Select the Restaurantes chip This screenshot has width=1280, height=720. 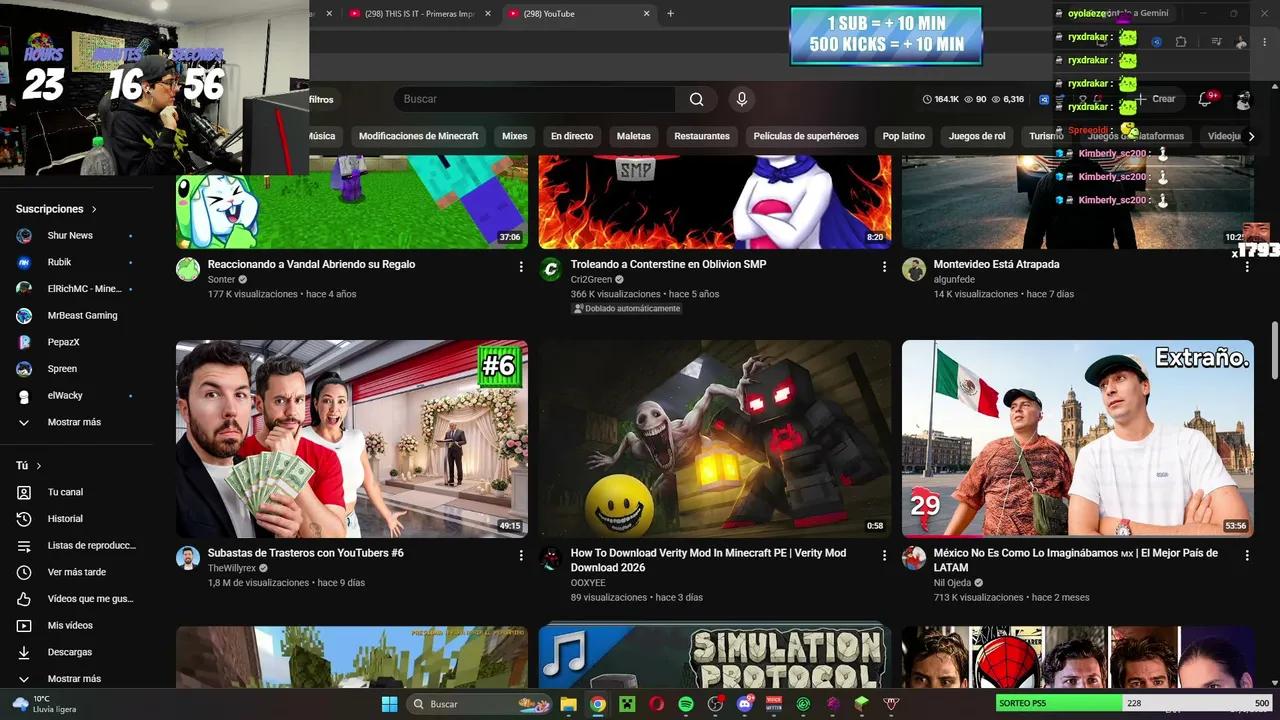[702, 136]
